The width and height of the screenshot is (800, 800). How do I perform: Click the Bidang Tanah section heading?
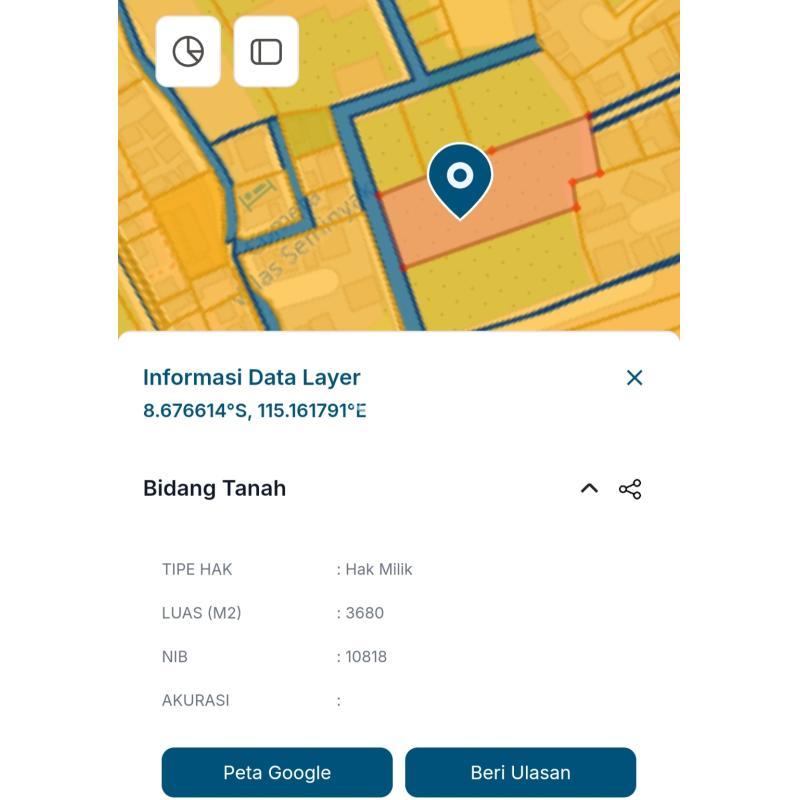[x=215, y=489]
